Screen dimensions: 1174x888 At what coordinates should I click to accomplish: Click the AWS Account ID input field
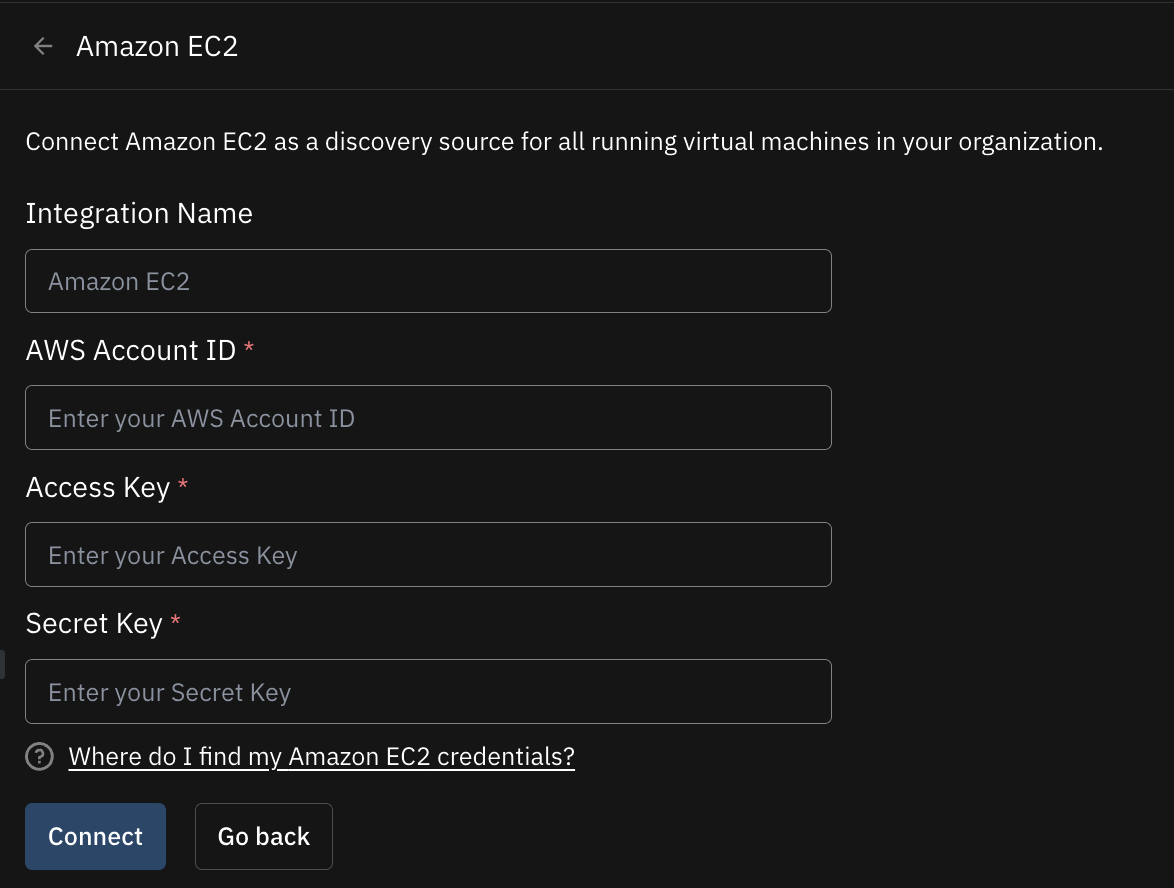click(428, 418)
